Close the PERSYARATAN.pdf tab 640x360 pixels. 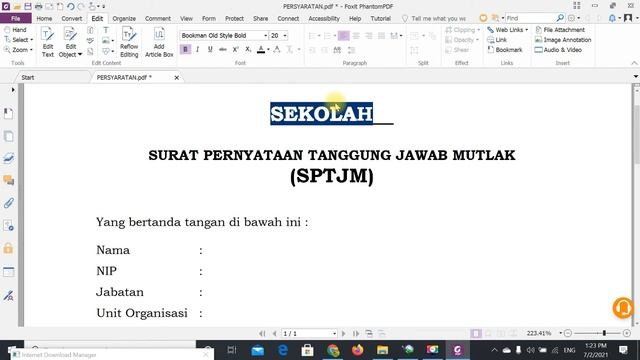(176, 78)
